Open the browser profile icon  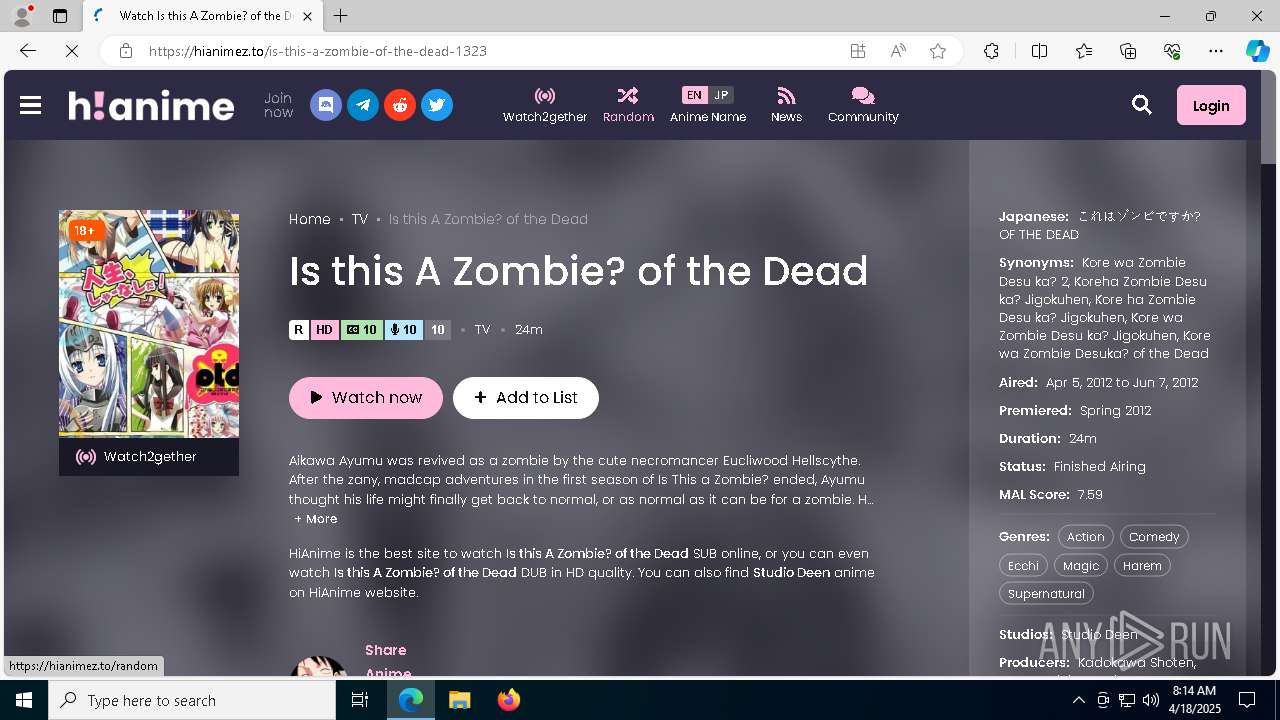(22, 16)
